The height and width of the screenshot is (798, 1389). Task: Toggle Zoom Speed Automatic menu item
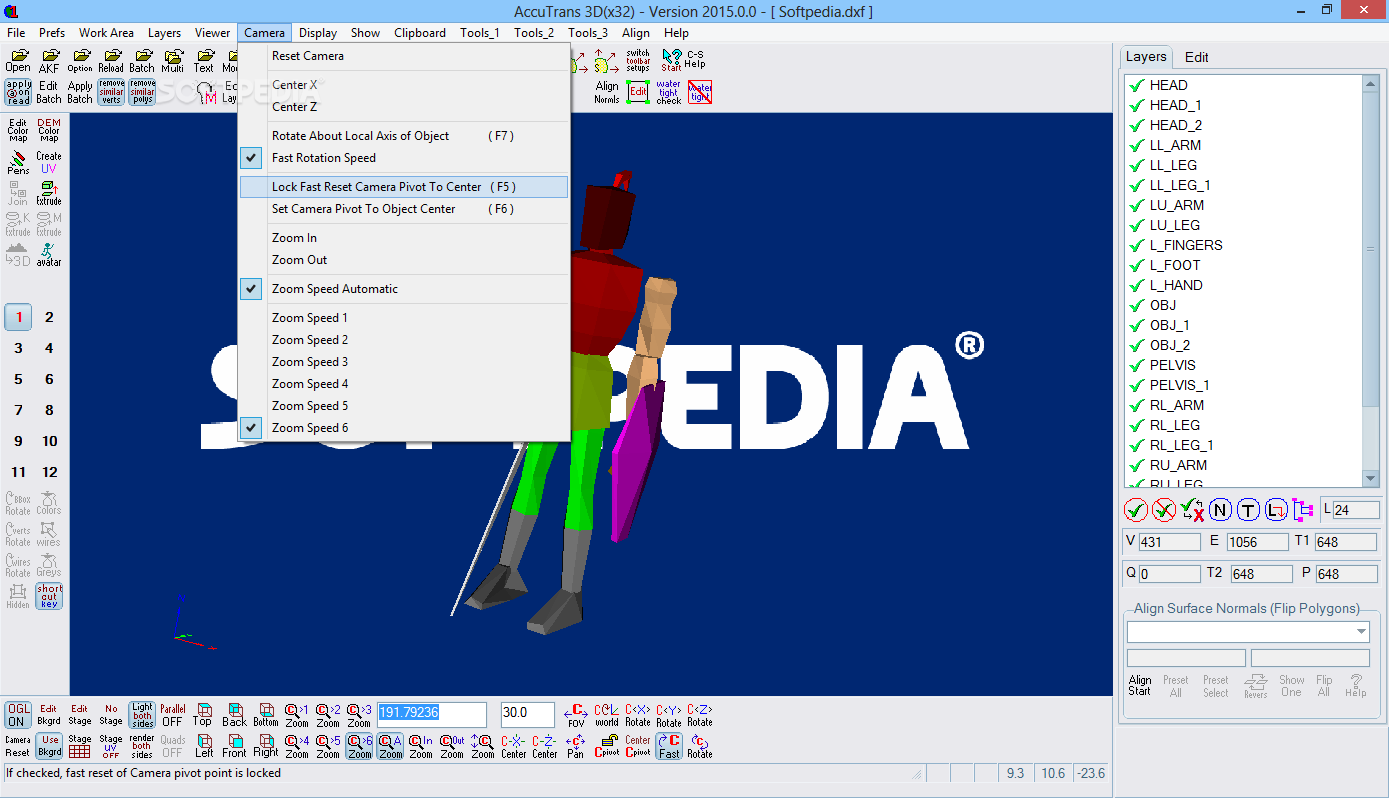[x=404, y=289]
